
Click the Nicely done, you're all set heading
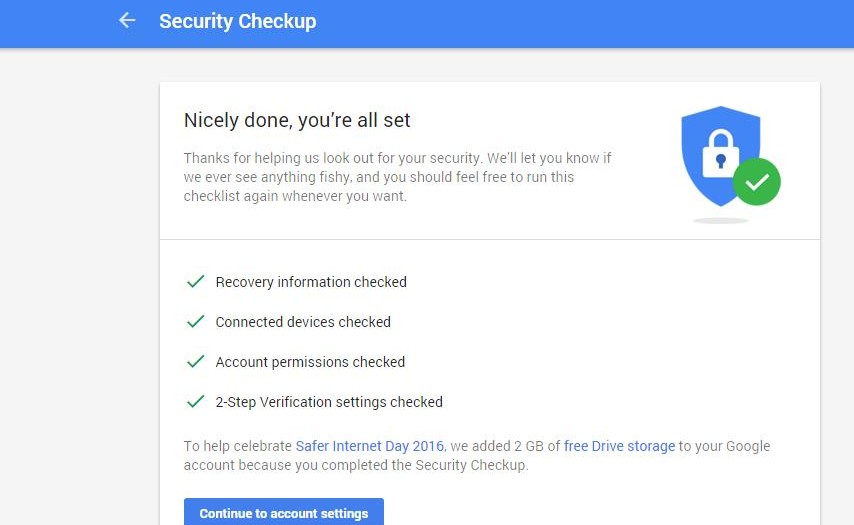point(297,120)
